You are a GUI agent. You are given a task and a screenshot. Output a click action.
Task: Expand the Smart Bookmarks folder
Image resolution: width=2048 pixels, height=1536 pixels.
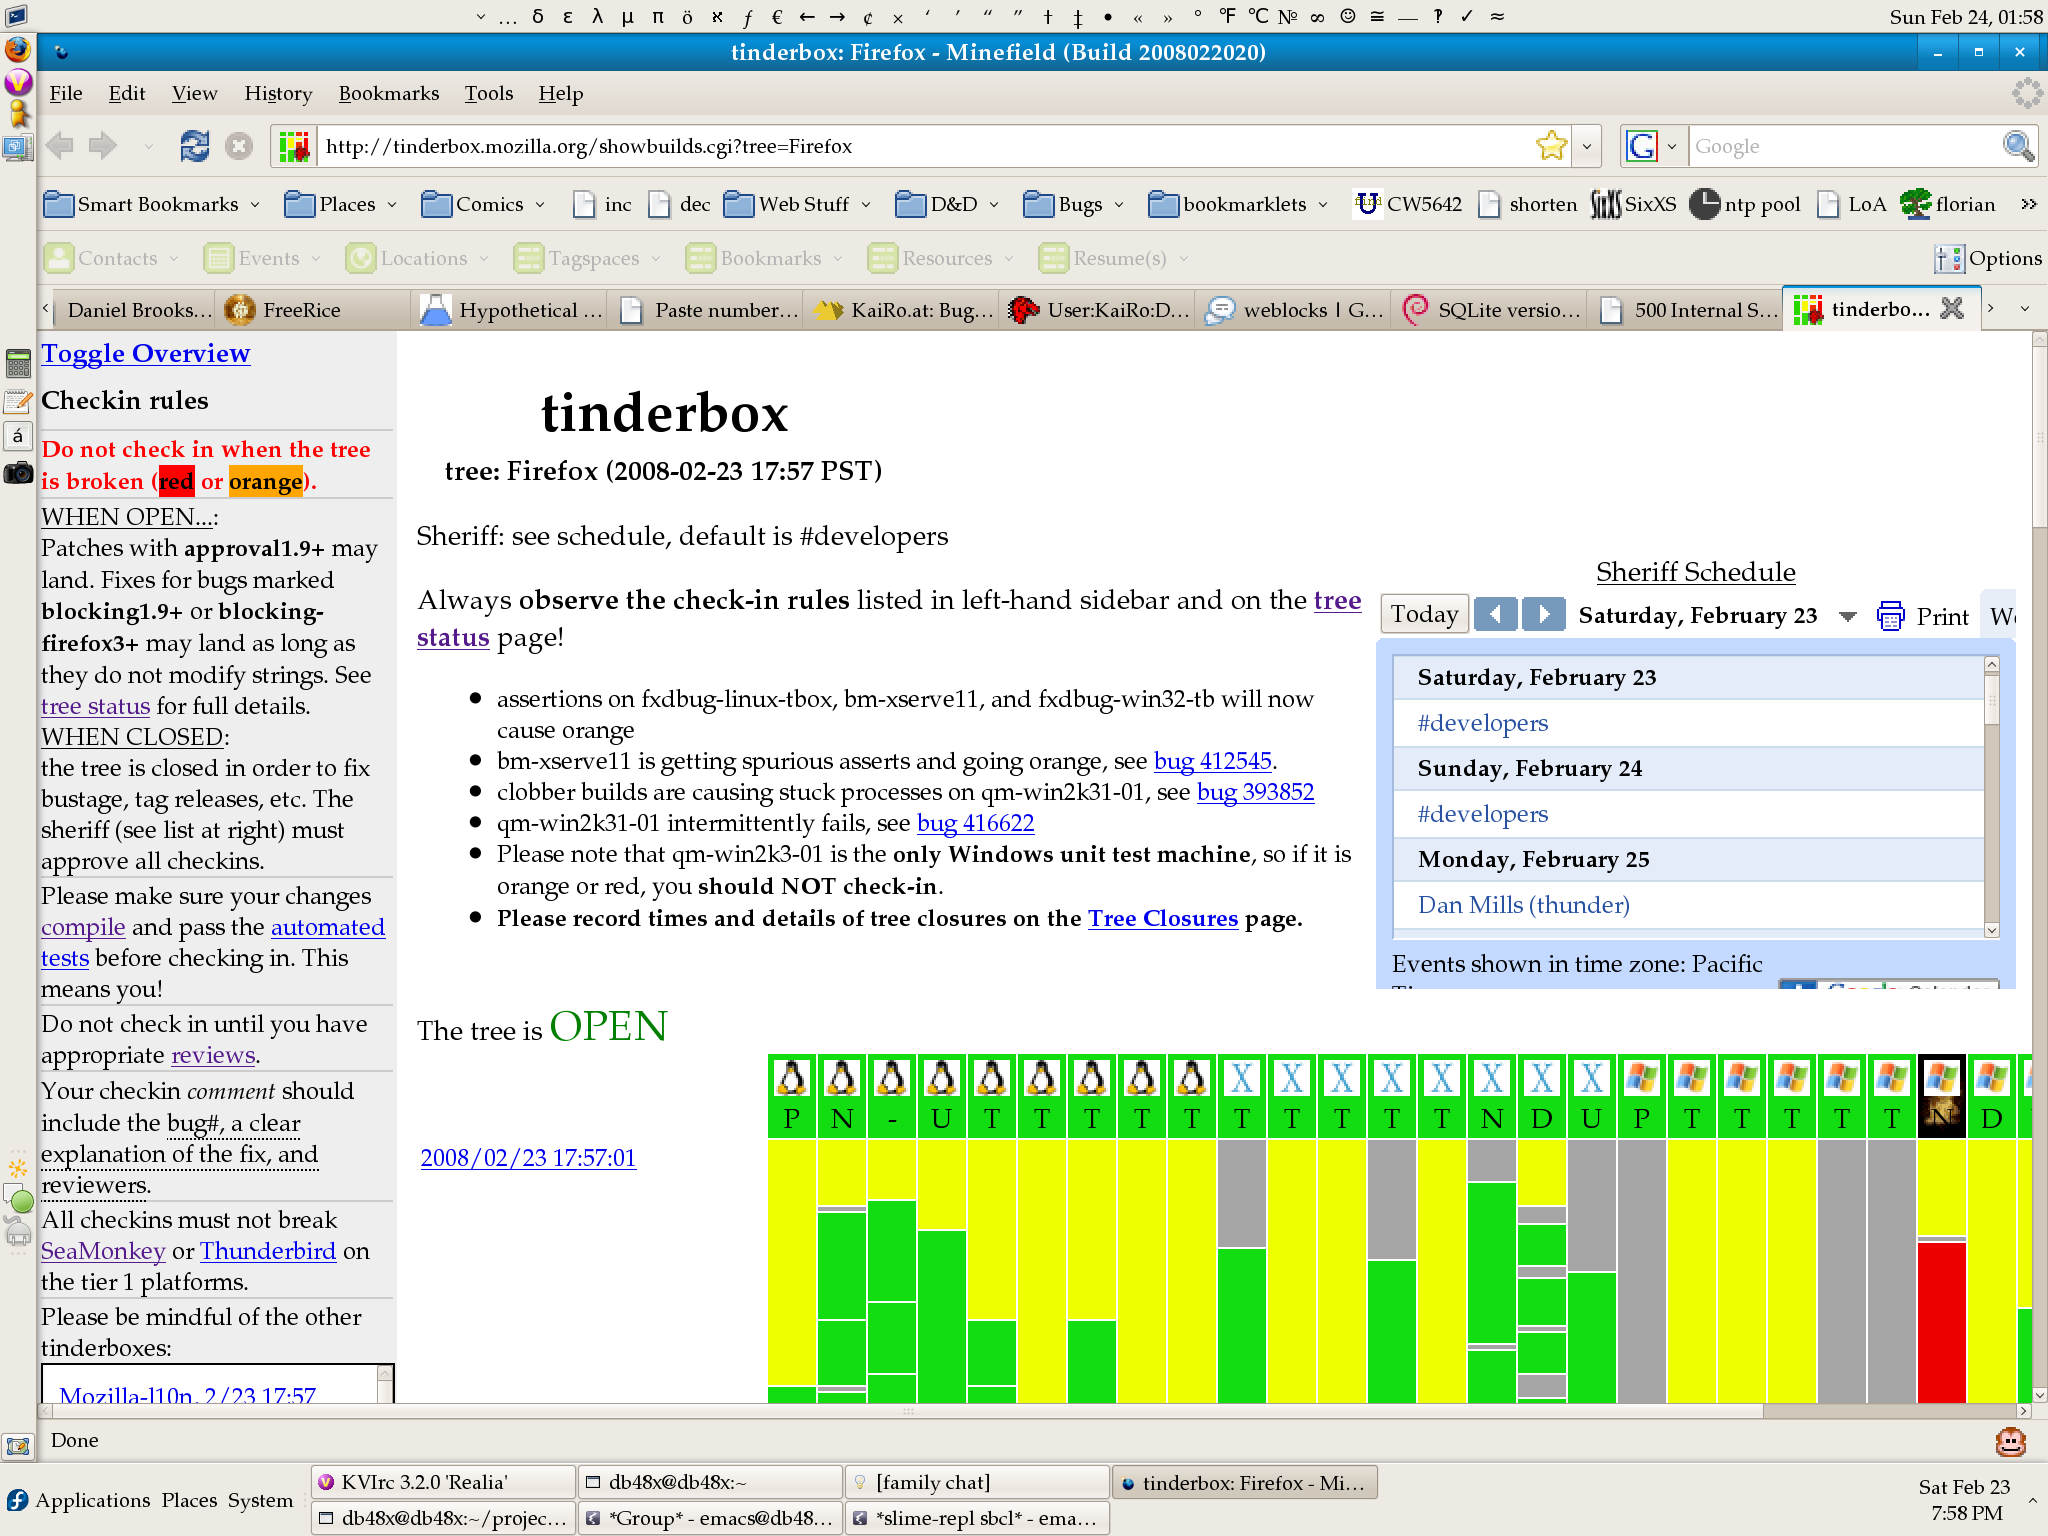click(152, 204)
